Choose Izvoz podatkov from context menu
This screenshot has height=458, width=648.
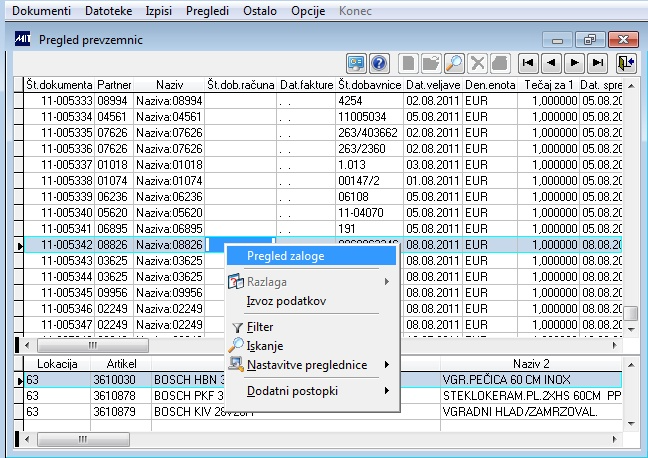click(286, 301)
